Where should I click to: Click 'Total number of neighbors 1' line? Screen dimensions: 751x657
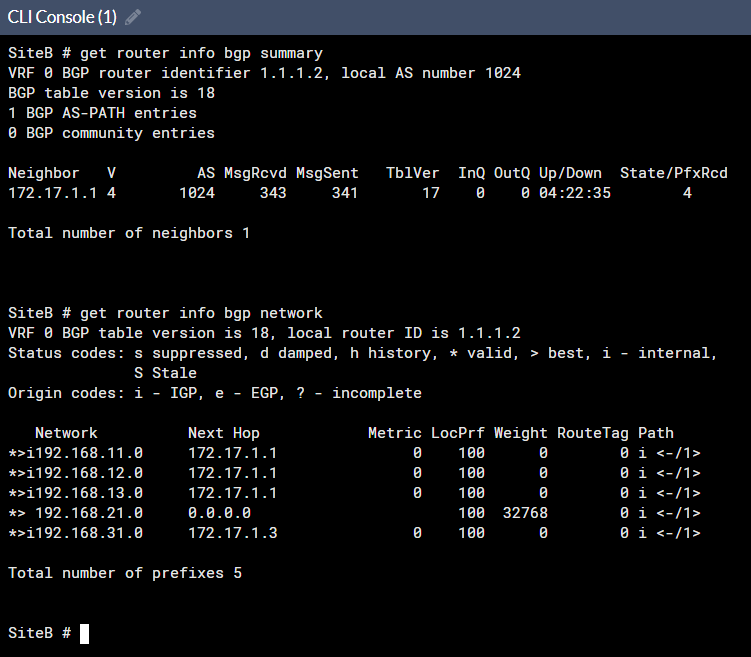[x=129, y=233]
